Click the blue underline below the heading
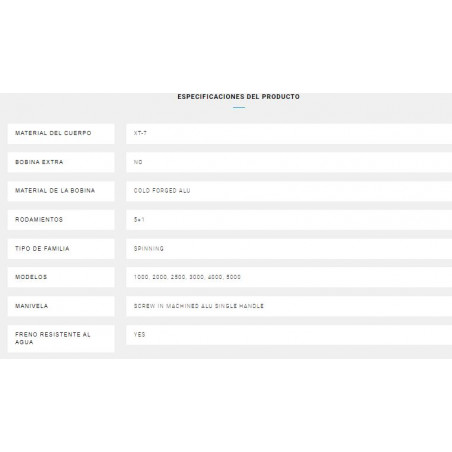 pos(239,107)
